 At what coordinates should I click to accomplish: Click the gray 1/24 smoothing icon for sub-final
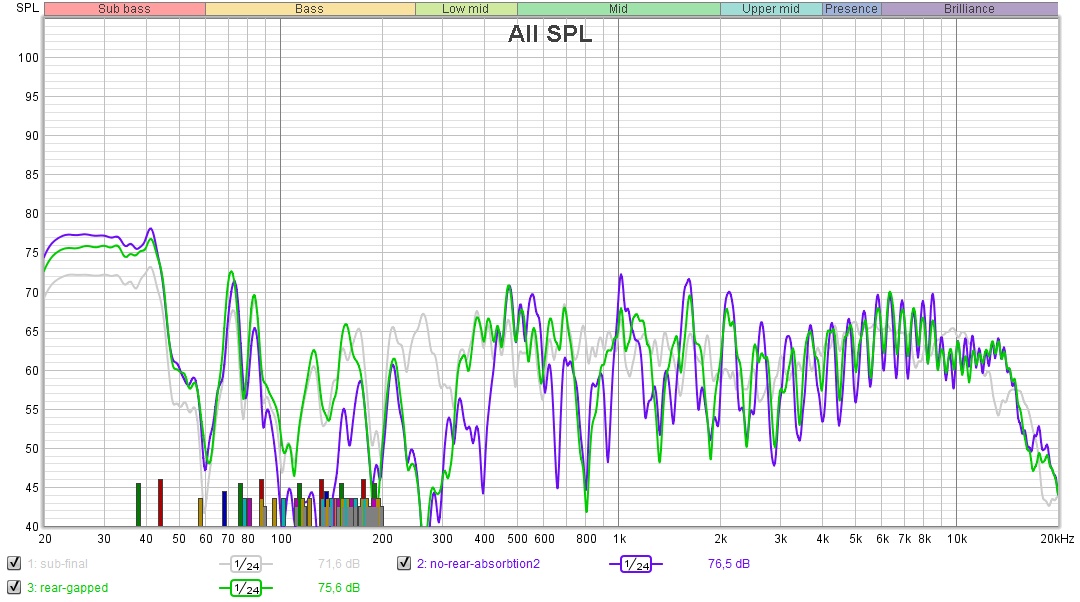245,564
